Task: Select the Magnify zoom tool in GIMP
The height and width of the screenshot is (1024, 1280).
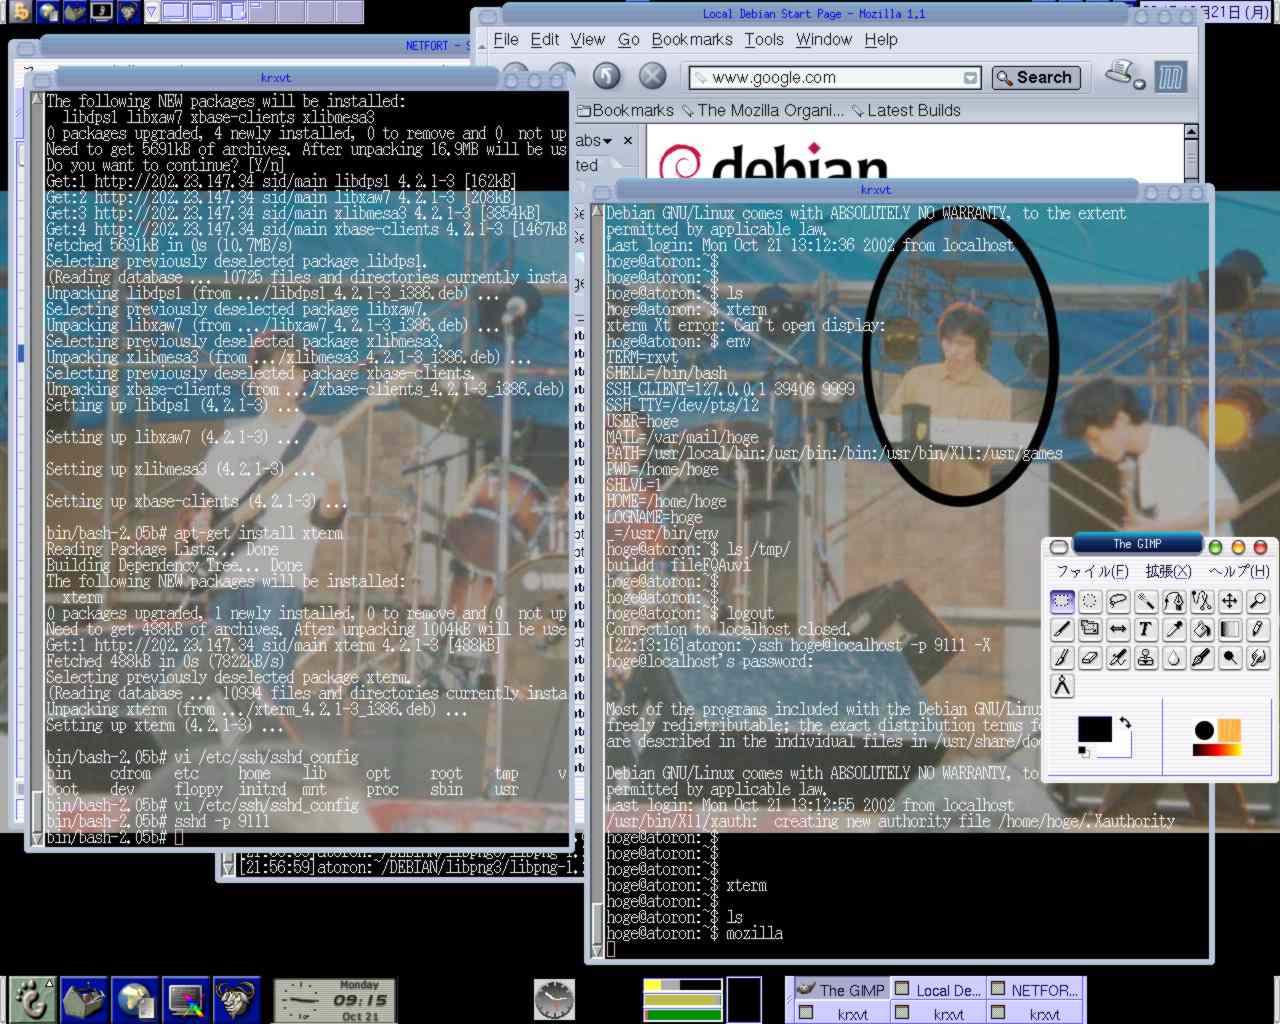Action: pyautogui.click(x=1258, y=601)
